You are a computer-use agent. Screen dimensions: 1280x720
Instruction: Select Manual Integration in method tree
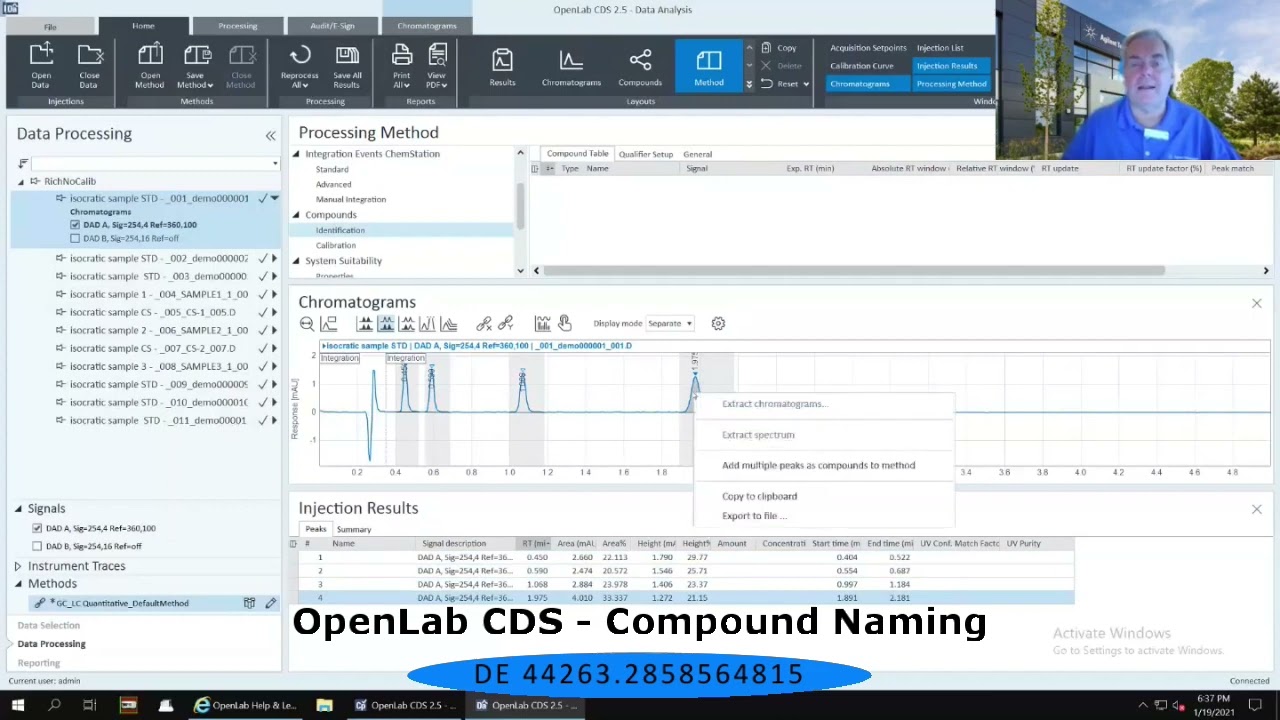click(x=351, y=199)
